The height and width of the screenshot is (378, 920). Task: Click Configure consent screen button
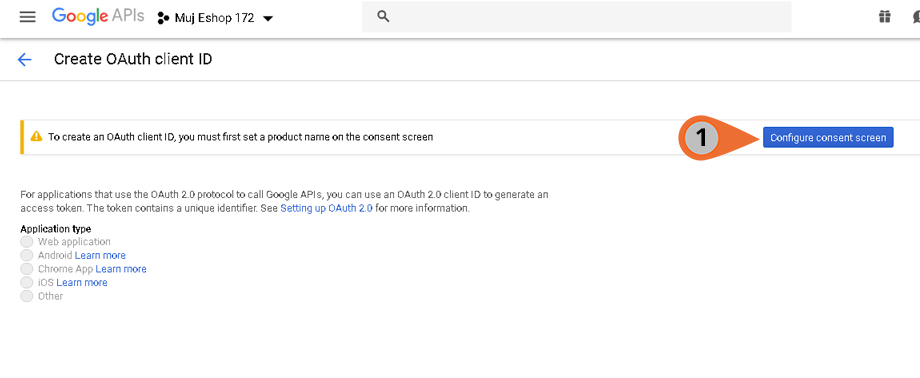[828, 137]
